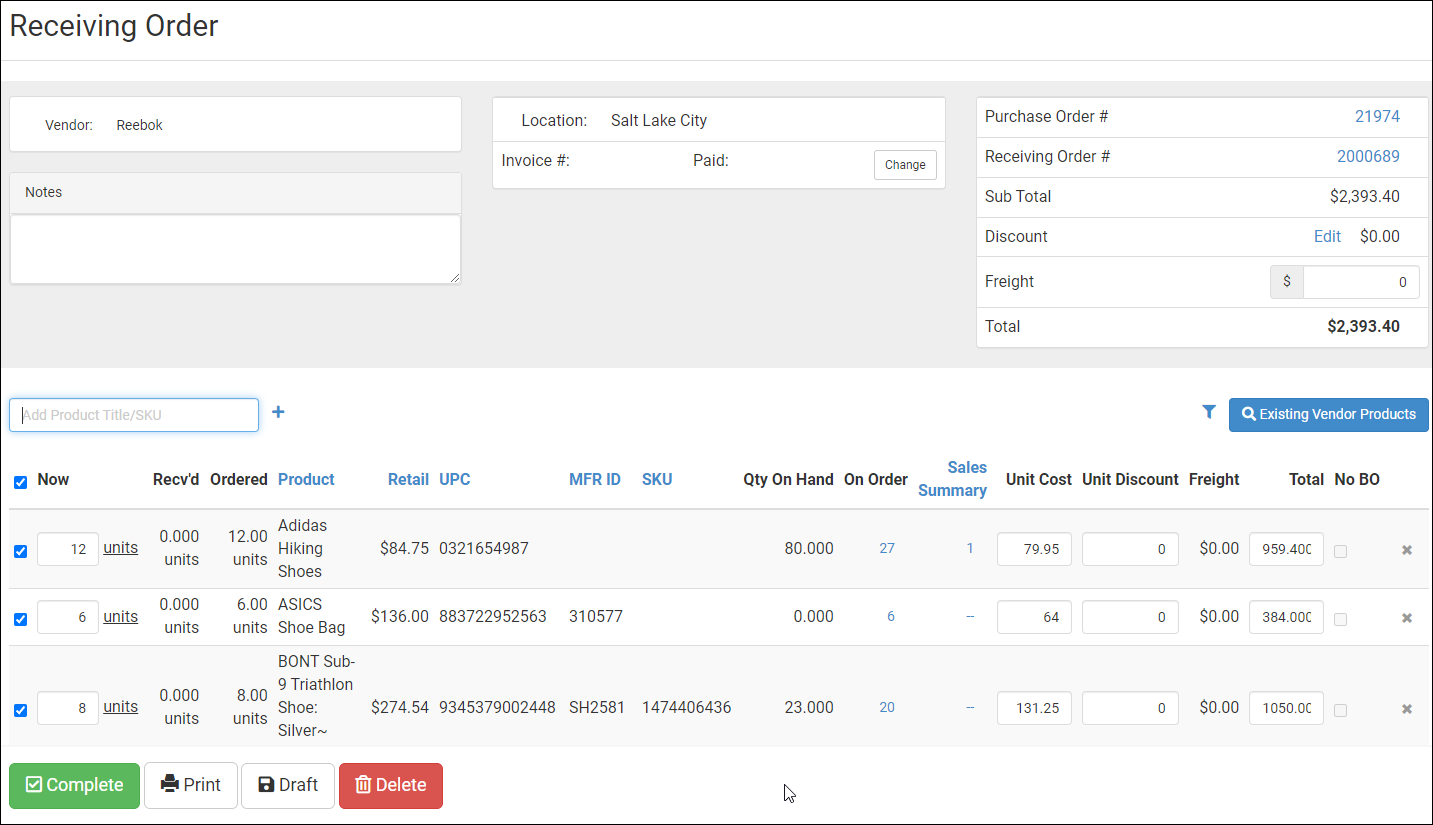Focus the Add Product Title/SKU field
The width and height of the screenshot is (1433, 825).
[x=134, y=415]
